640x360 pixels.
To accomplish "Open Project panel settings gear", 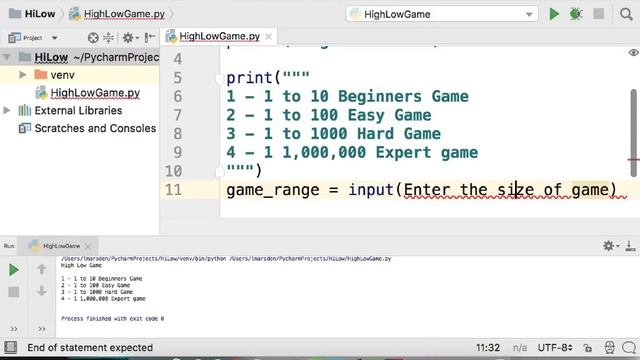I will (130, 38).
